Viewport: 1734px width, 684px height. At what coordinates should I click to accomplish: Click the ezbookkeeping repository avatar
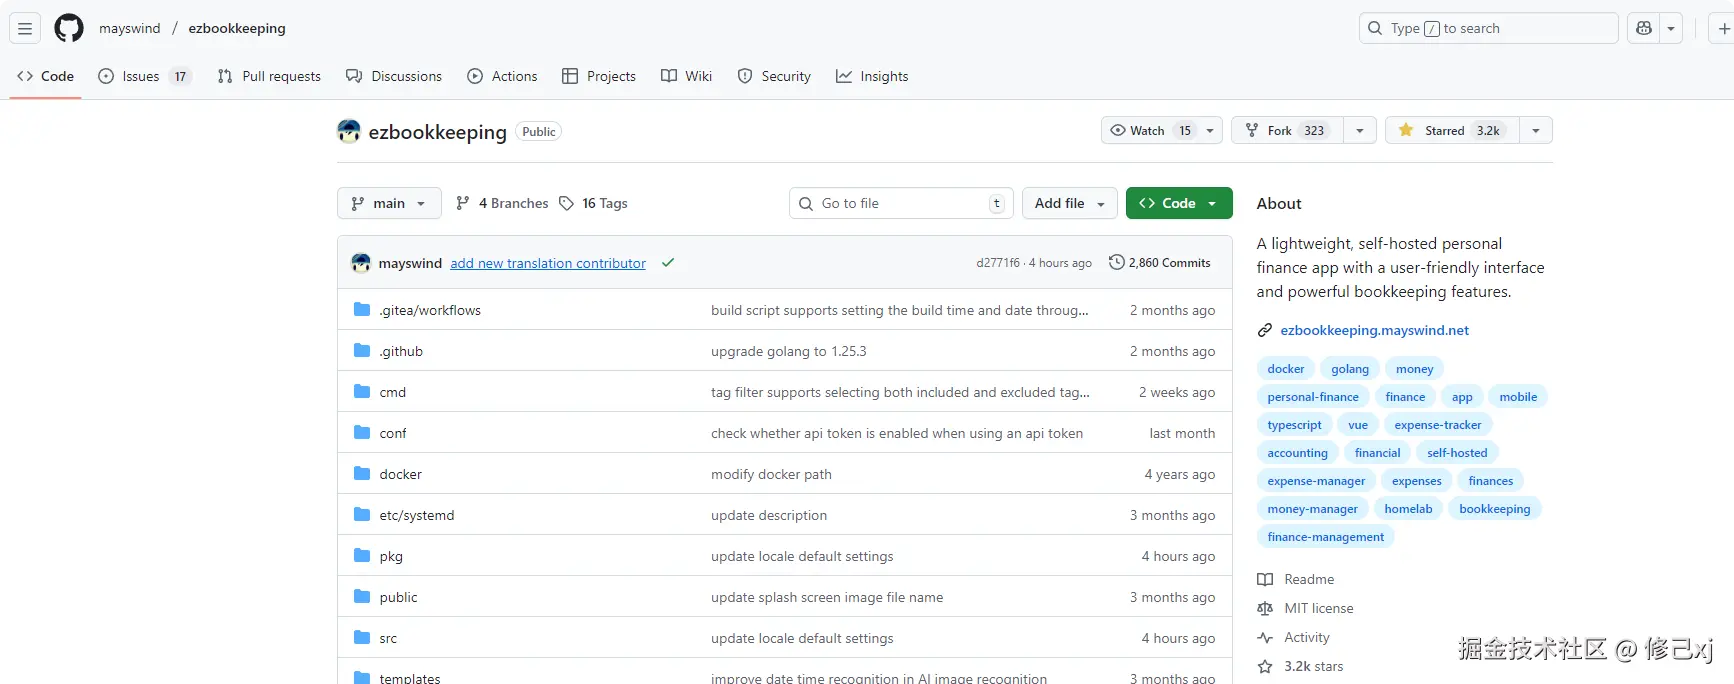pyautogui.click(x=349, y=131)
